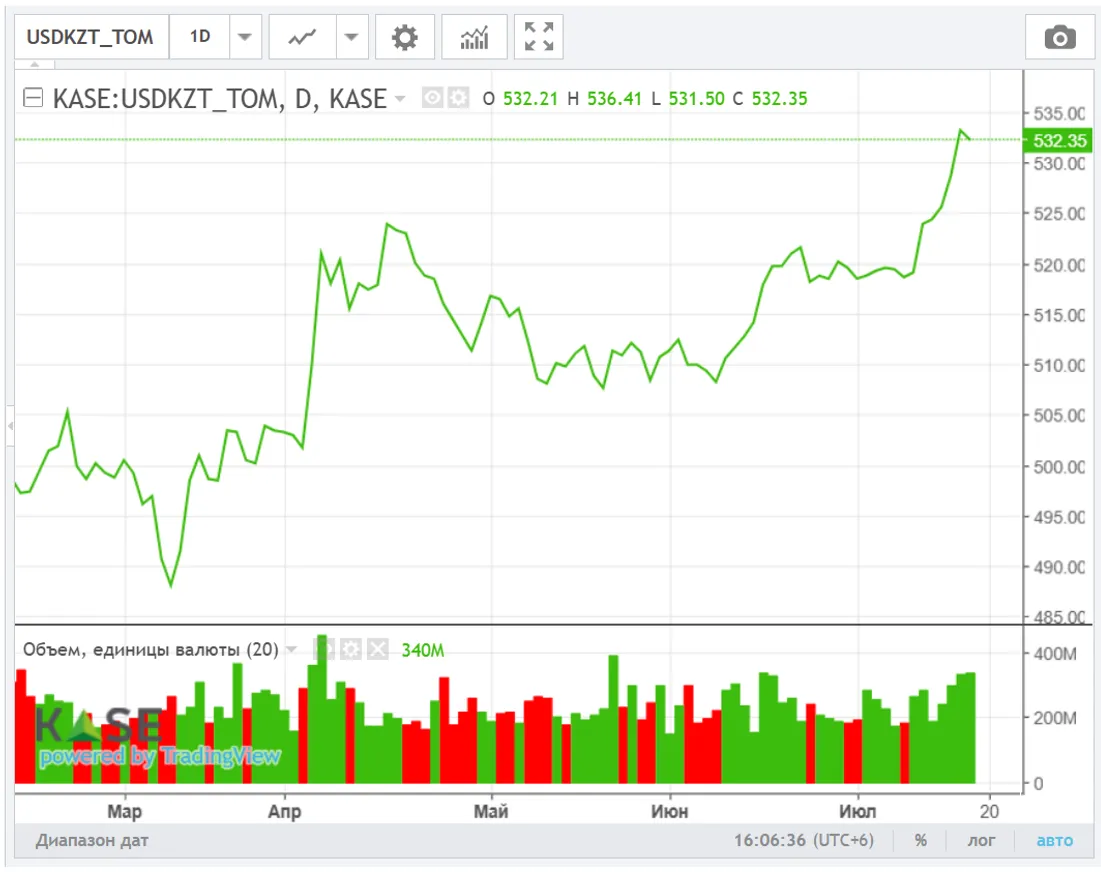1101x872 pixels.
Task: Toggle percentage scale mode
Action: (x=920, y=840)
